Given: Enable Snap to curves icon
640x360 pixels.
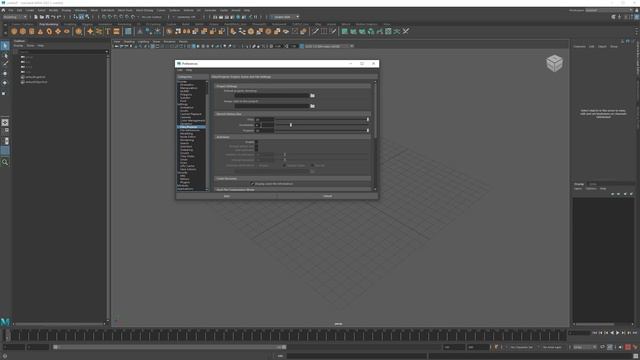Looking at the screenshot, I should (x=110, y=17).
